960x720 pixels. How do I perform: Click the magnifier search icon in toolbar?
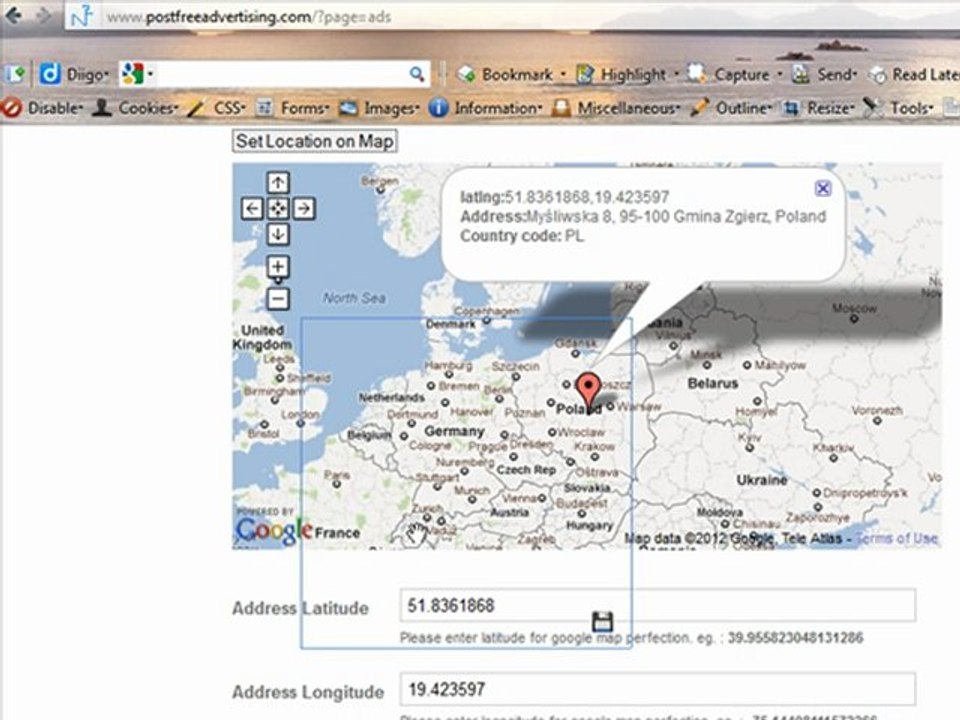coord(417,74)
